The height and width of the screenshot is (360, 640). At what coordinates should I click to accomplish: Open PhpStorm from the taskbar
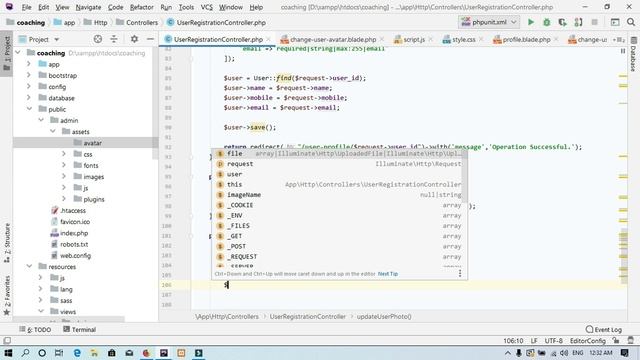(164, 353)
